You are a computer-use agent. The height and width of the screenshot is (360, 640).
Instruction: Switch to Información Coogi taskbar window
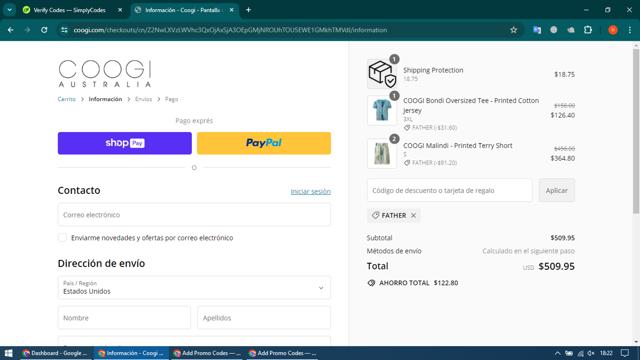(x=131, y=353)
